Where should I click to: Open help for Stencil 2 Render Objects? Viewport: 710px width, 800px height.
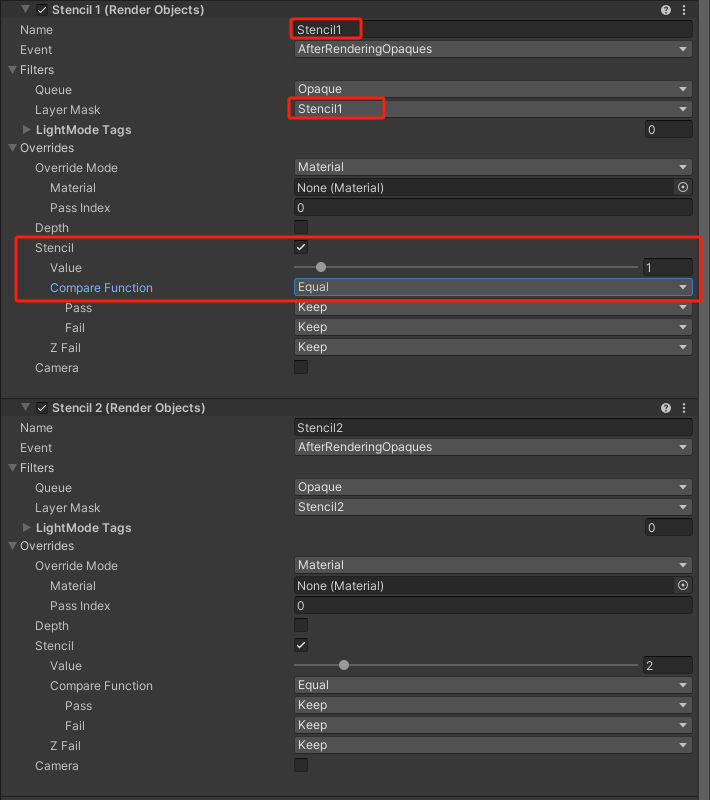666,408
